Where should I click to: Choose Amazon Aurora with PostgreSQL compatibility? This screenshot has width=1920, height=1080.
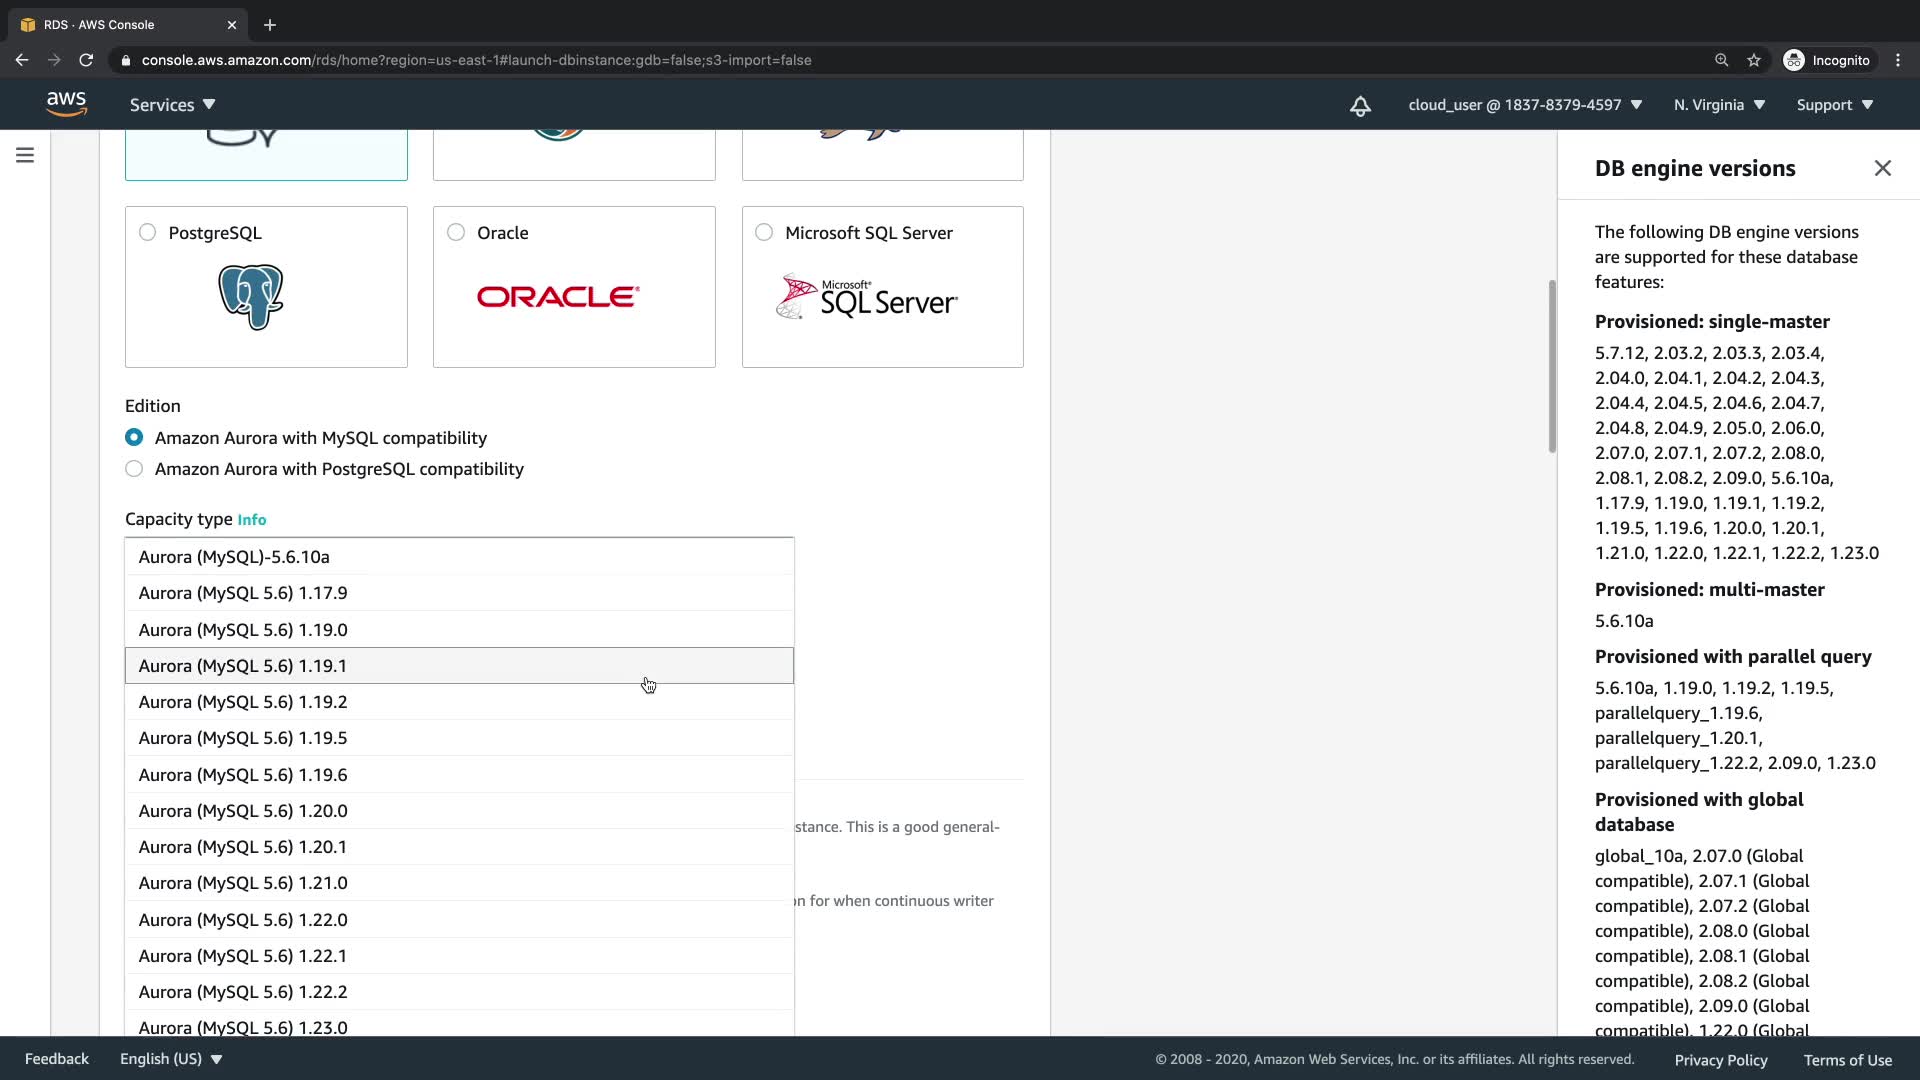[134, 469]
